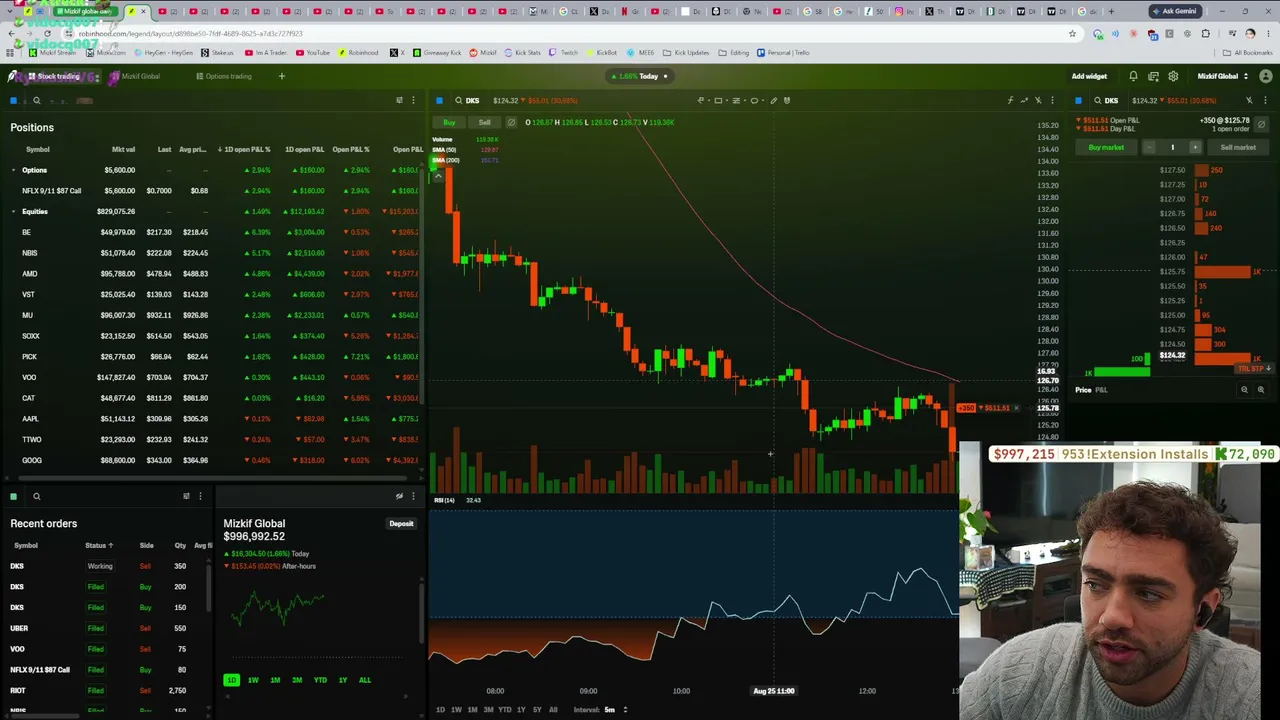Switch to the Options trading layout tab

224,76
